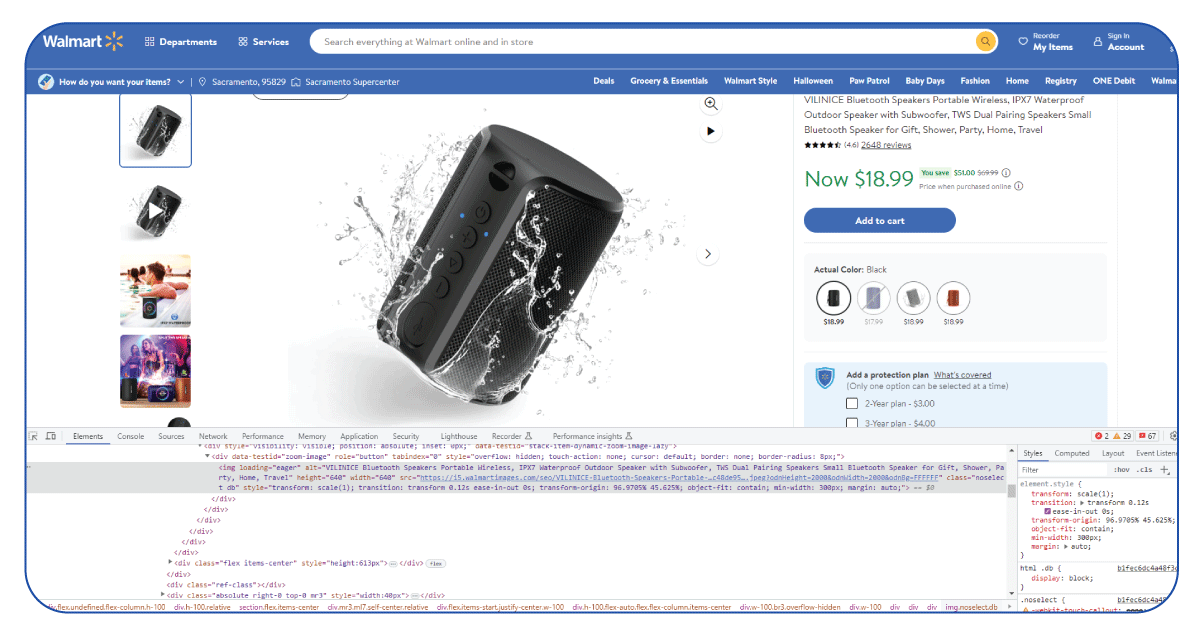The width and height of the screenshot is (1203, 634).
Task: Select the video thumbnail with play button
Action: point(155,211)
